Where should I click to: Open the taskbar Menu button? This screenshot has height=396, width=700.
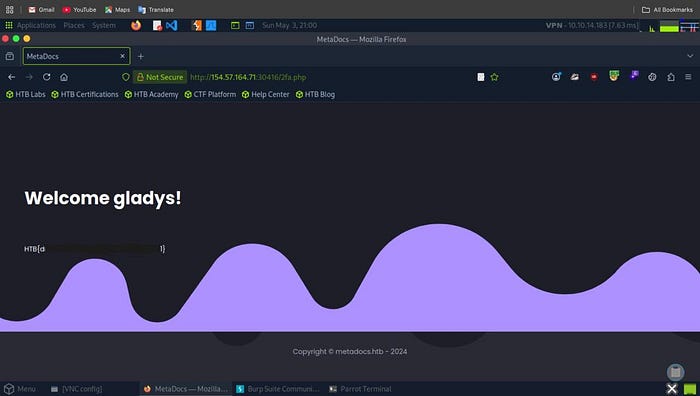20,389
